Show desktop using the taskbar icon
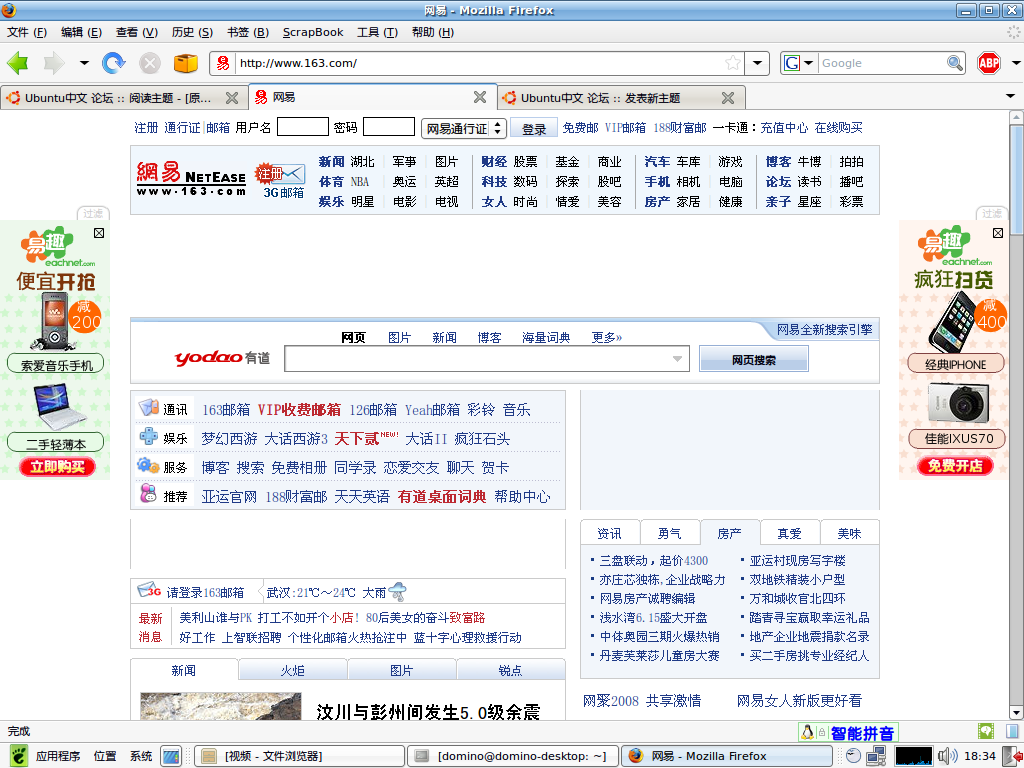 click(x=171, y=756)
